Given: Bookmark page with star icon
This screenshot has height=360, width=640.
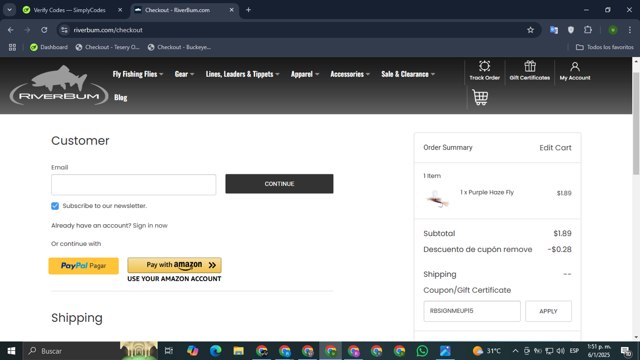Looking at the screenshot, I should (530, 30).
